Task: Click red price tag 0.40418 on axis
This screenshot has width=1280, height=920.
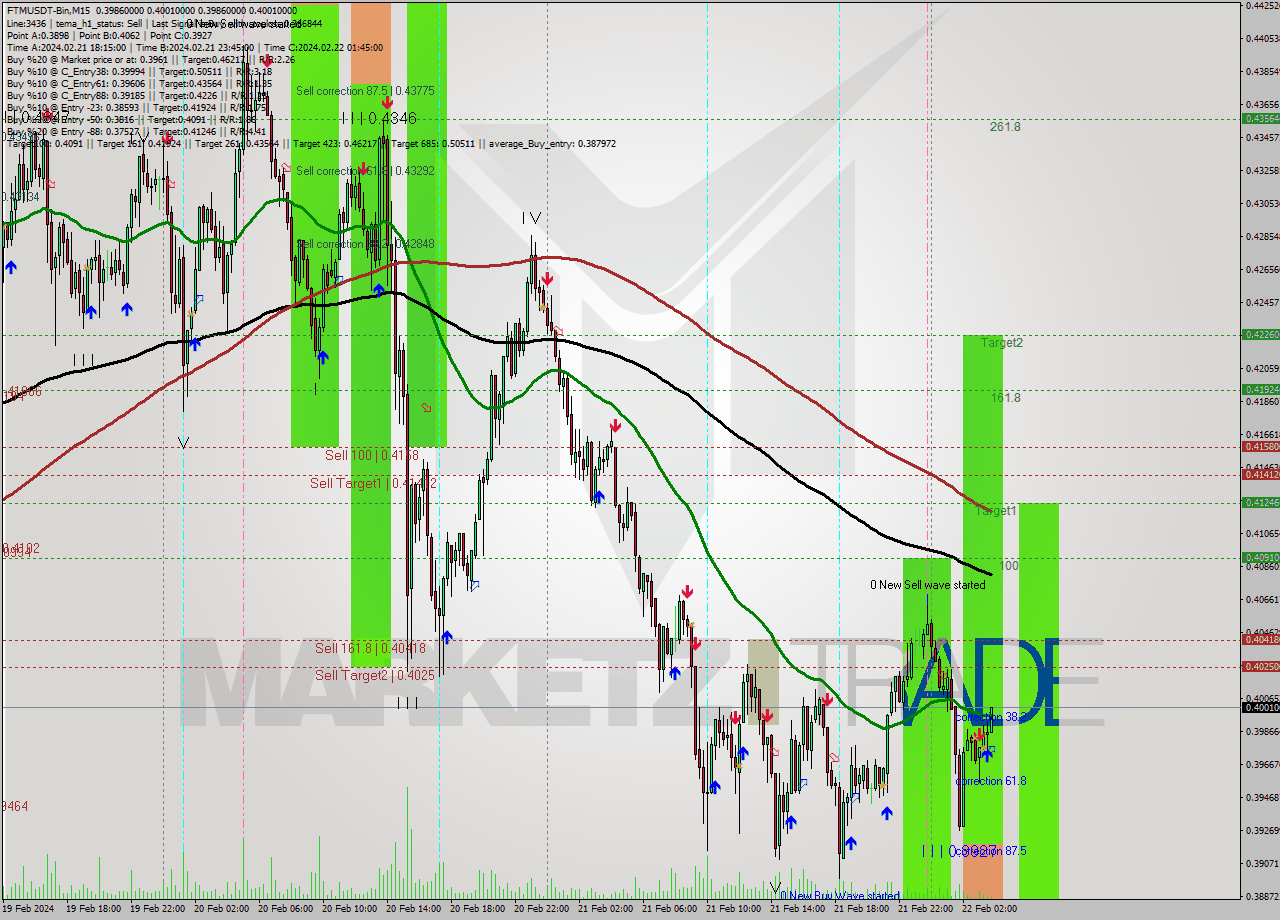Action: [x=1260, y=639]
